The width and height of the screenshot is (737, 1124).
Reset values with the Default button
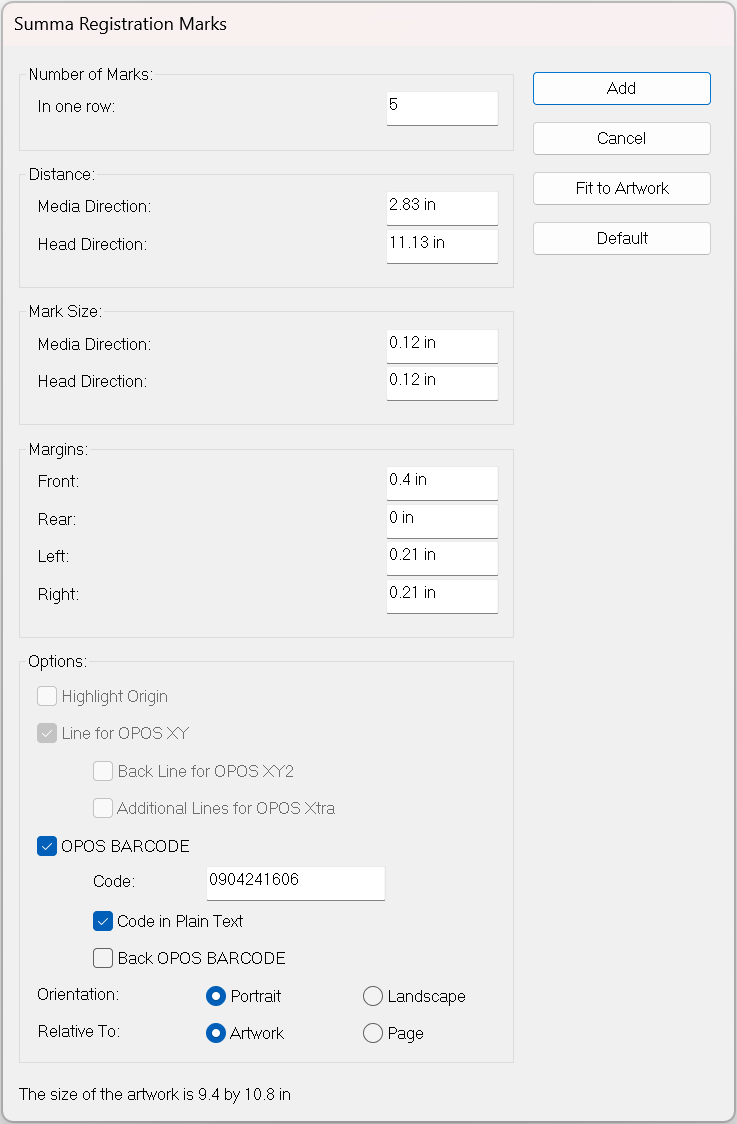click(622, 239)
